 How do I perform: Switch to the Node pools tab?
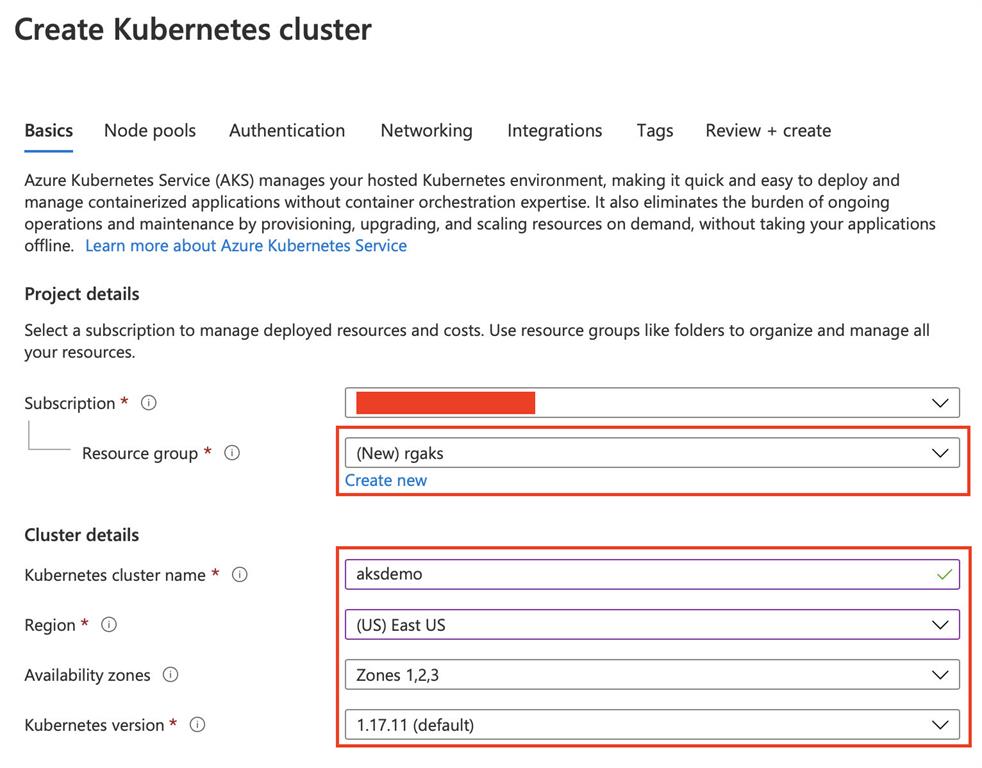(150, 131)
